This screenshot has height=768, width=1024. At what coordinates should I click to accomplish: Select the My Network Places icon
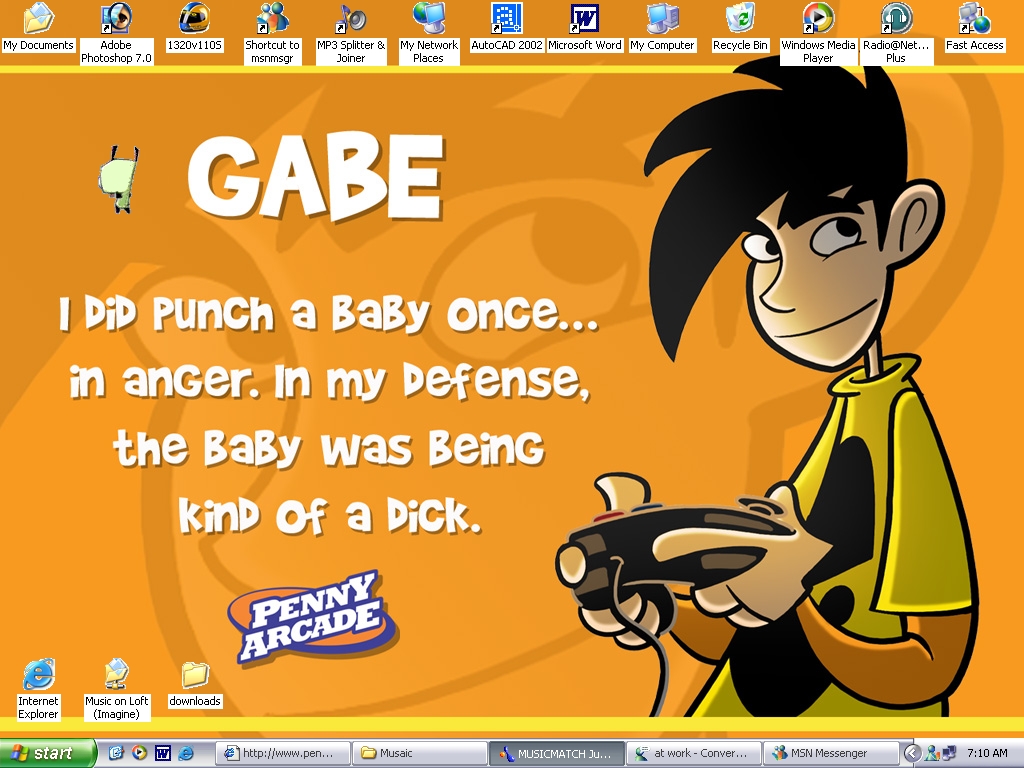point(428,20)
